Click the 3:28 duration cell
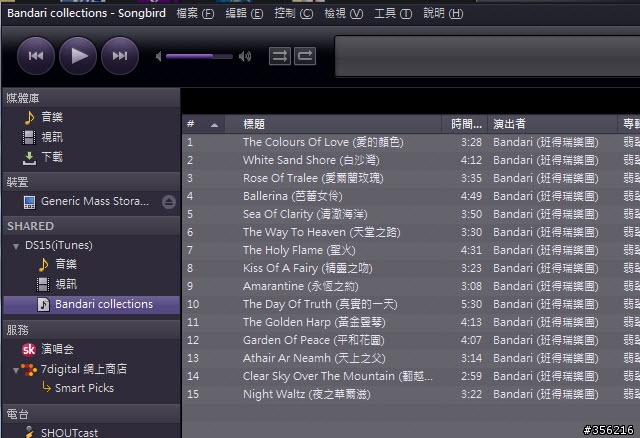The height and width of the screenshot is (438, 640). tap(471, 142)
